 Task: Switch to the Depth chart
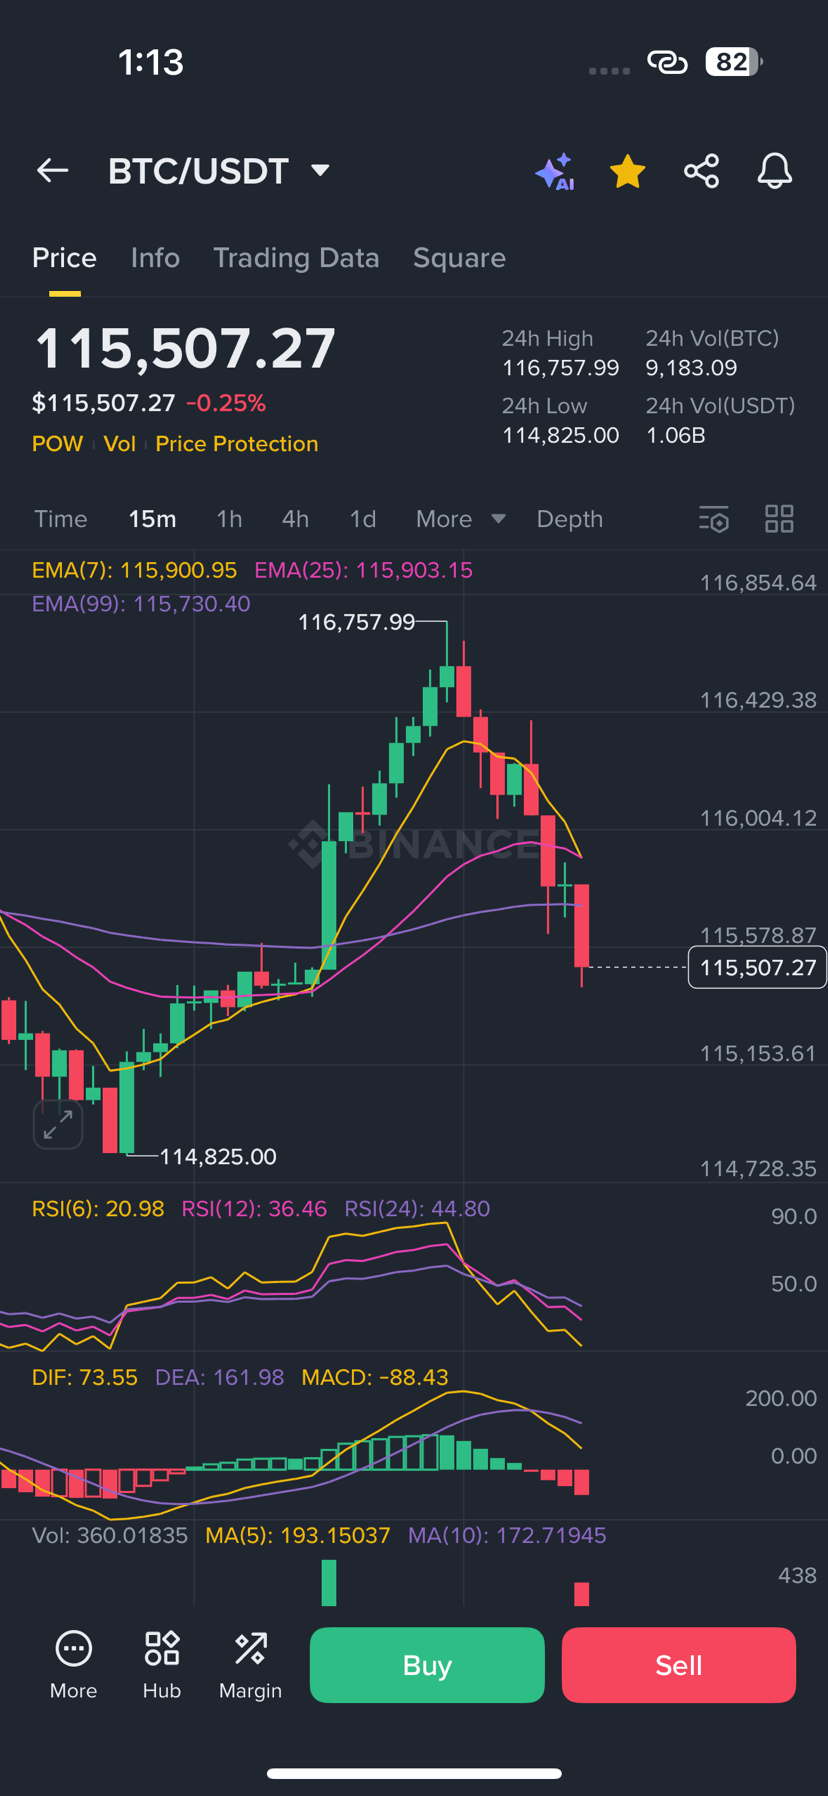pyautogui.click(x=570, y=519)
